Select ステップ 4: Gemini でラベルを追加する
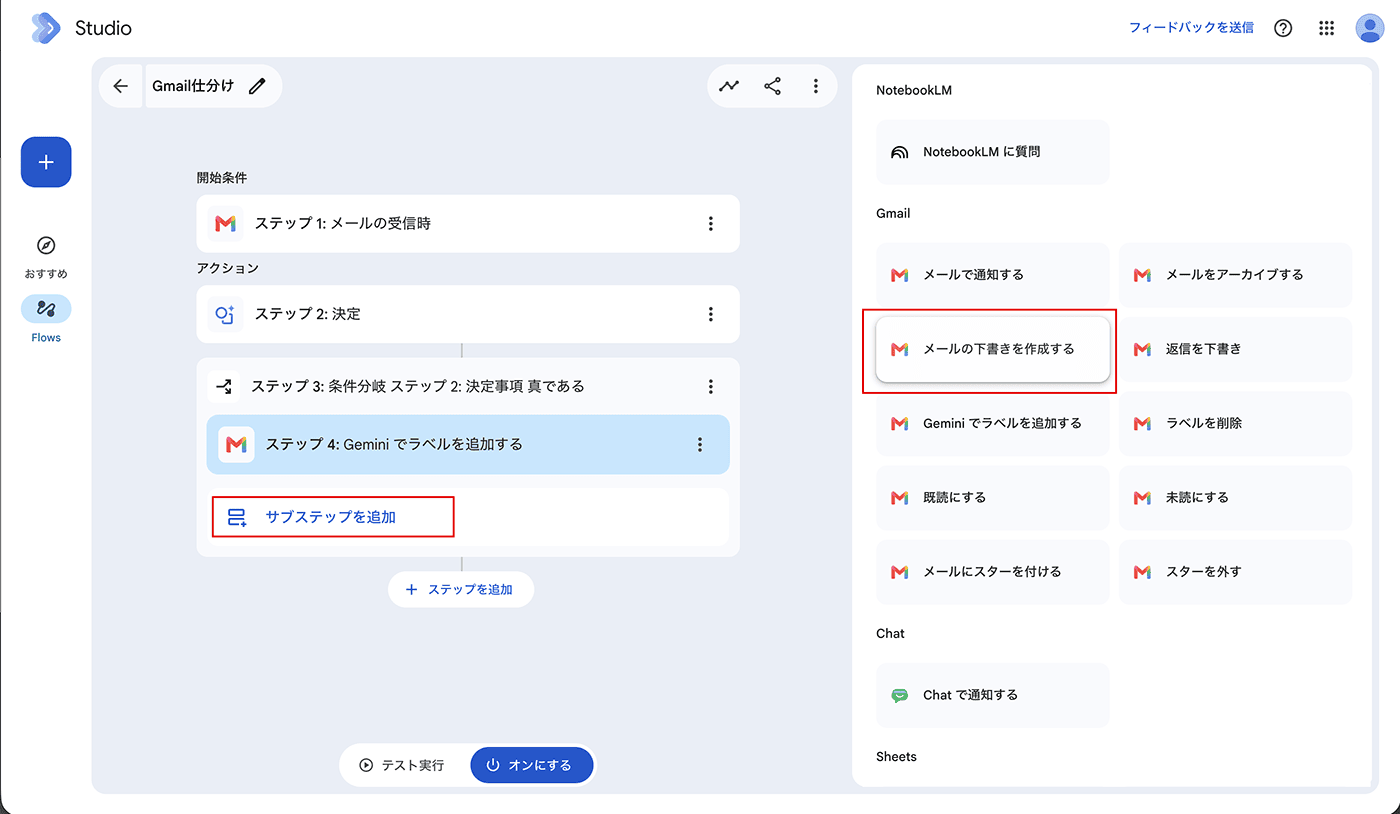The image size is (1400, 814). (x=468, y=444)
